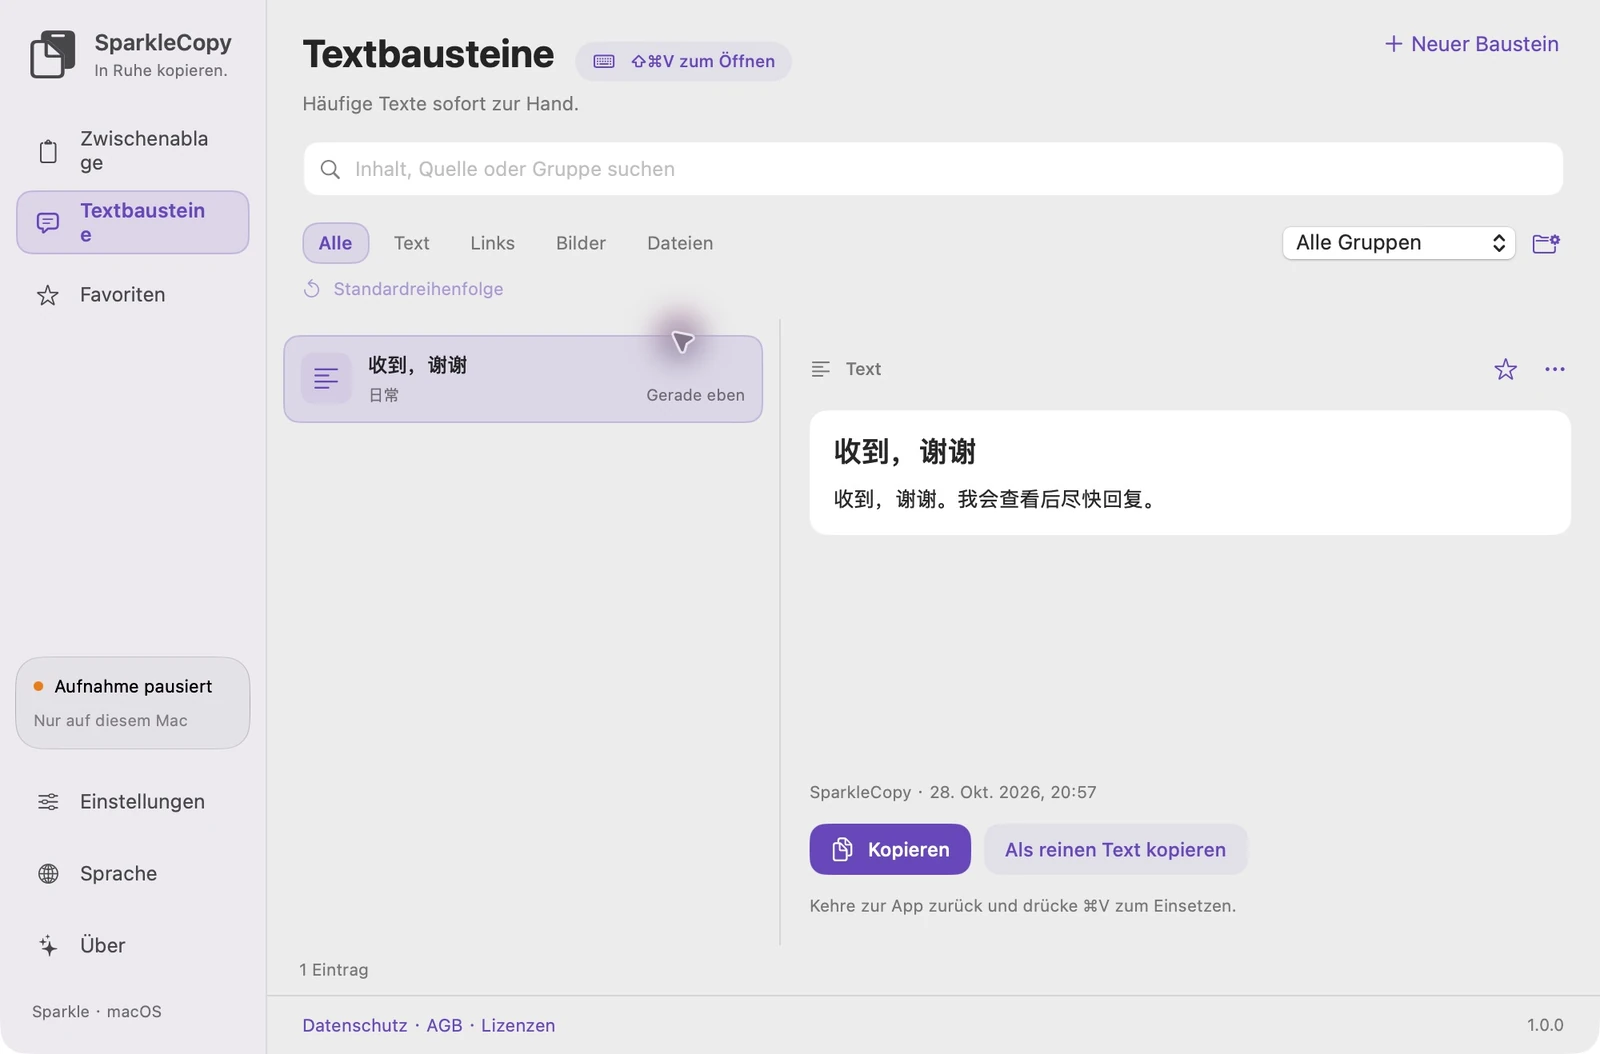This screenshot has height=1054, width=1600.
Task: Click the Kopieren button
Action: click(x=890, y=850)
